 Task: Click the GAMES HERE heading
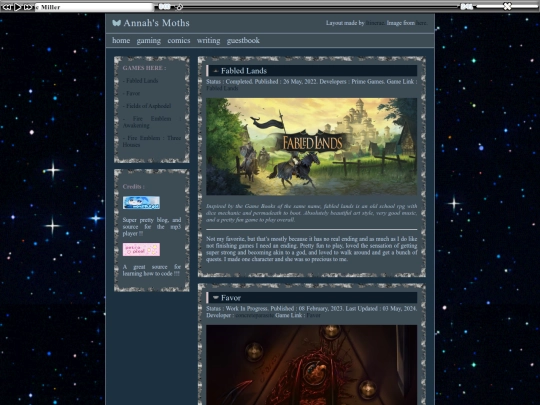pyautogui.click(x=144, y=68)
